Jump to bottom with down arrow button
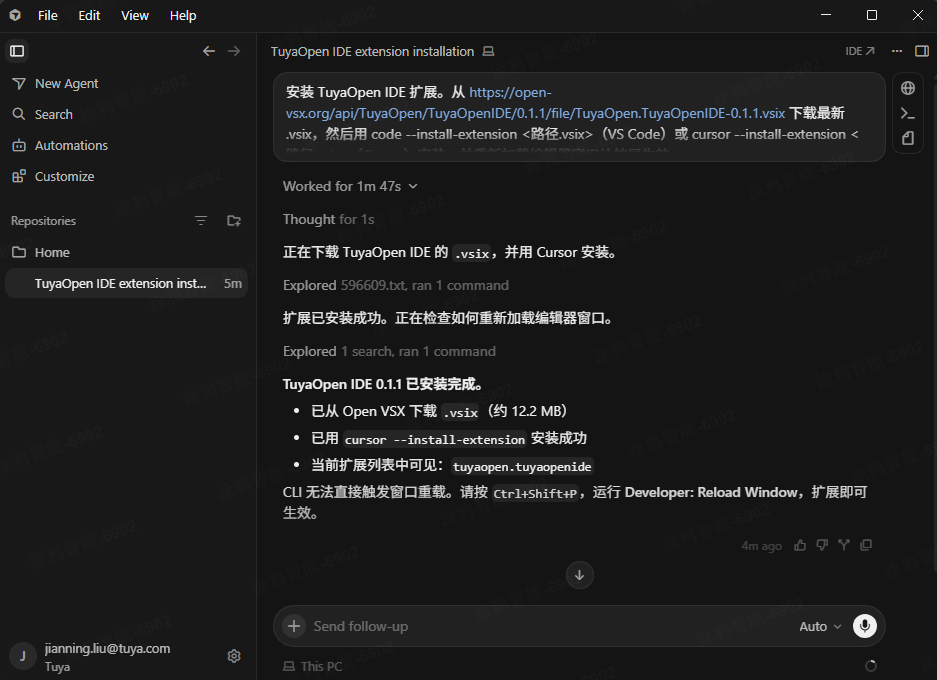The image size is (937, 680). (x=579, y=575)
